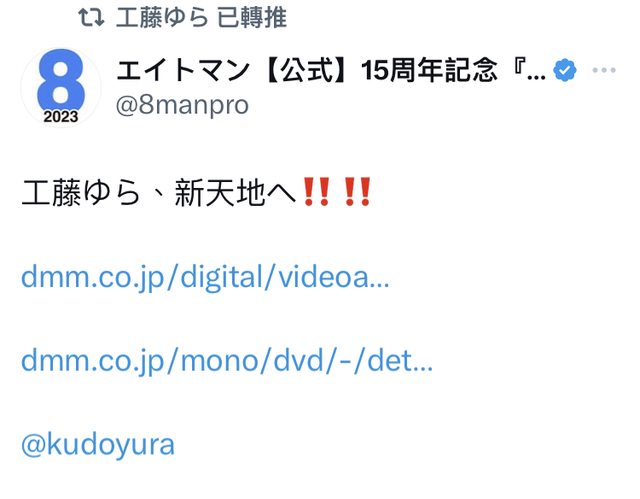
Task: Open 工藤ゆら in the retweet header
Action: pos(162,18)
